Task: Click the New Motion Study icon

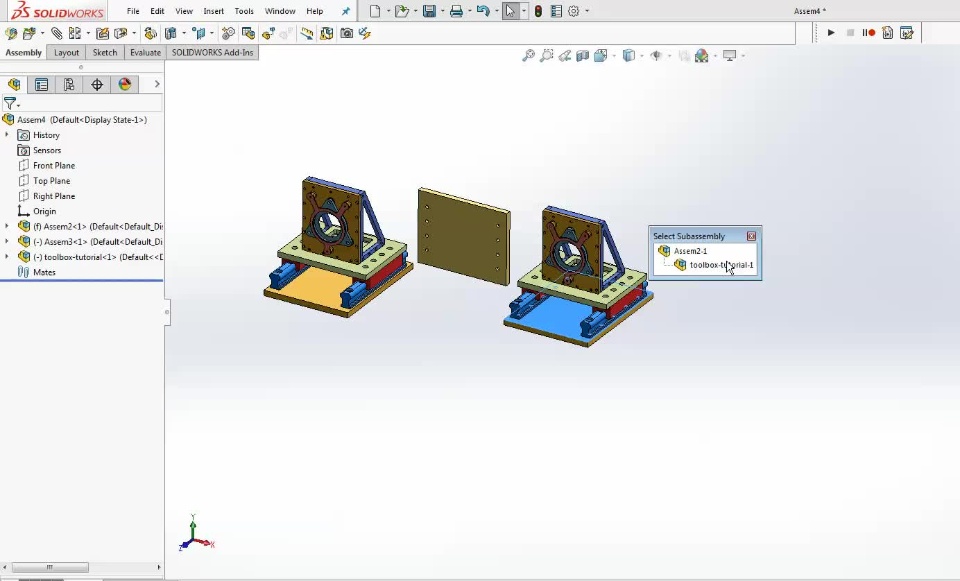Action: (x=228, y=33)
